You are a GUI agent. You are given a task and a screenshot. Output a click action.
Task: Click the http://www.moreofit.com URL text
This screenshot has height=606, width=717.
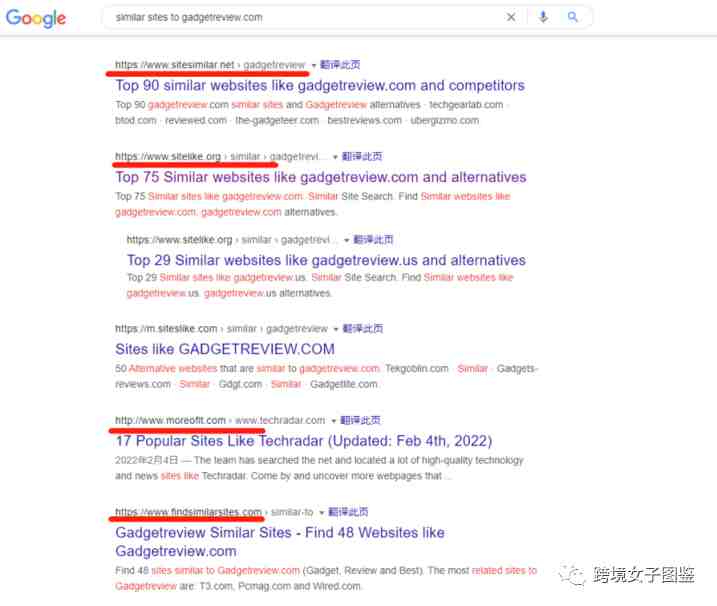[171, 421]
